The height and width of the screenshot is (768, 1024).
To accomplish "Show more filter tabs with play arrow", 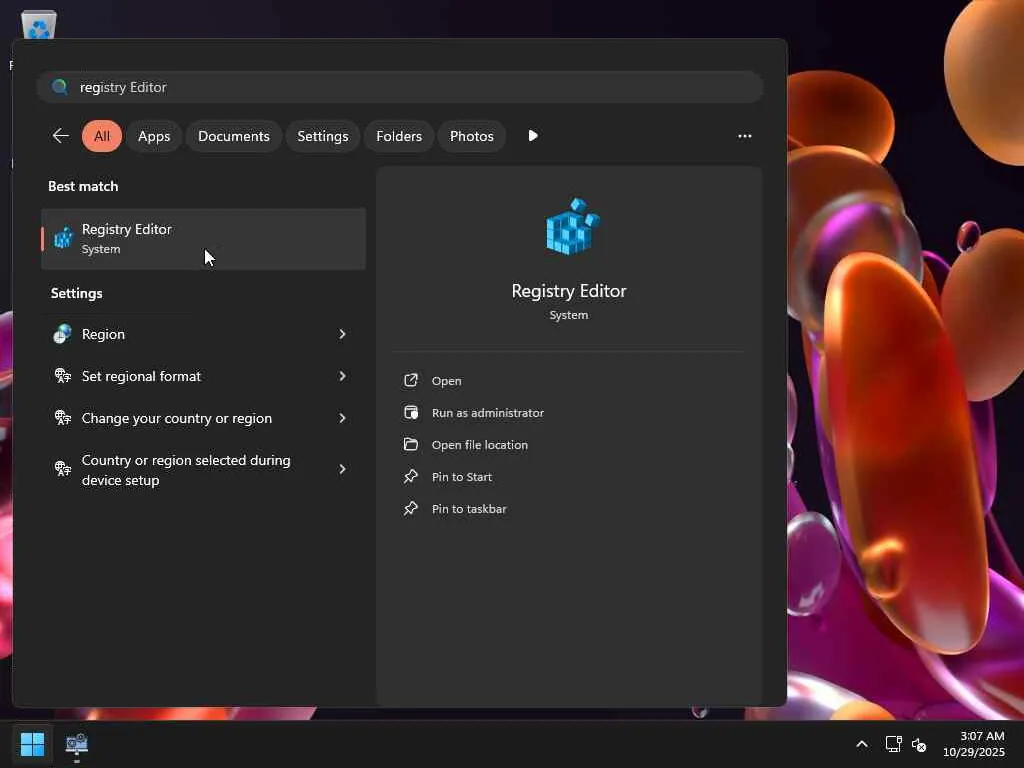I will coord(533,136).
